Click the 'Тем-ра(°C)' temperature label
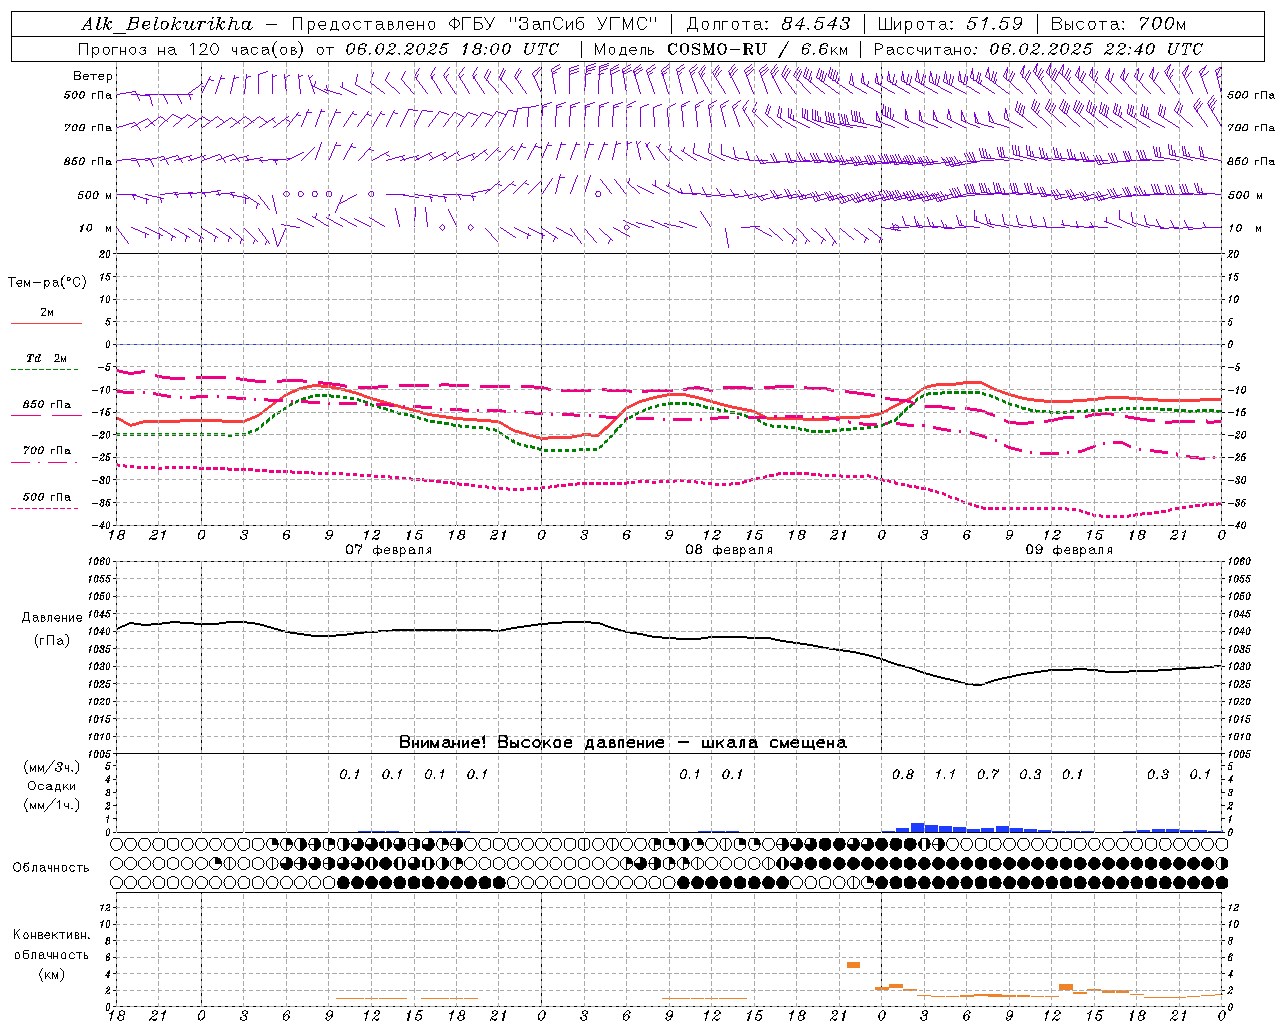This screenshot has height=1024, width=1280. (47, 283)
